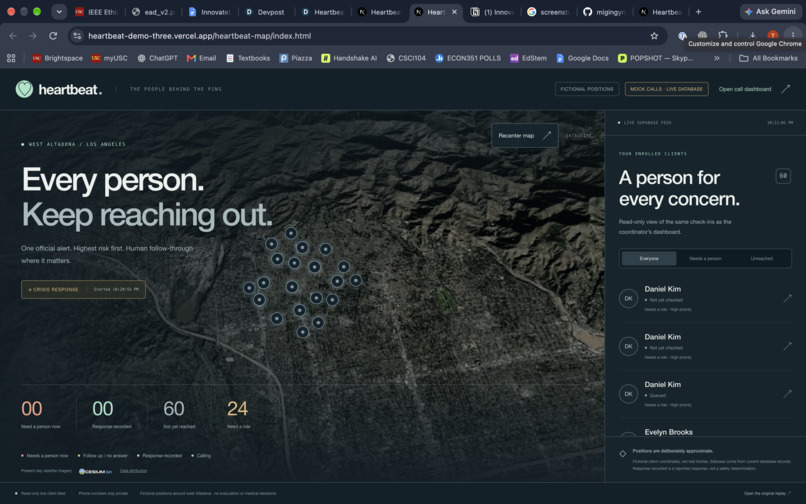This screenshot has width=806, height=504.
Task: Click the Recenter map button
Action: pos(524,135)
